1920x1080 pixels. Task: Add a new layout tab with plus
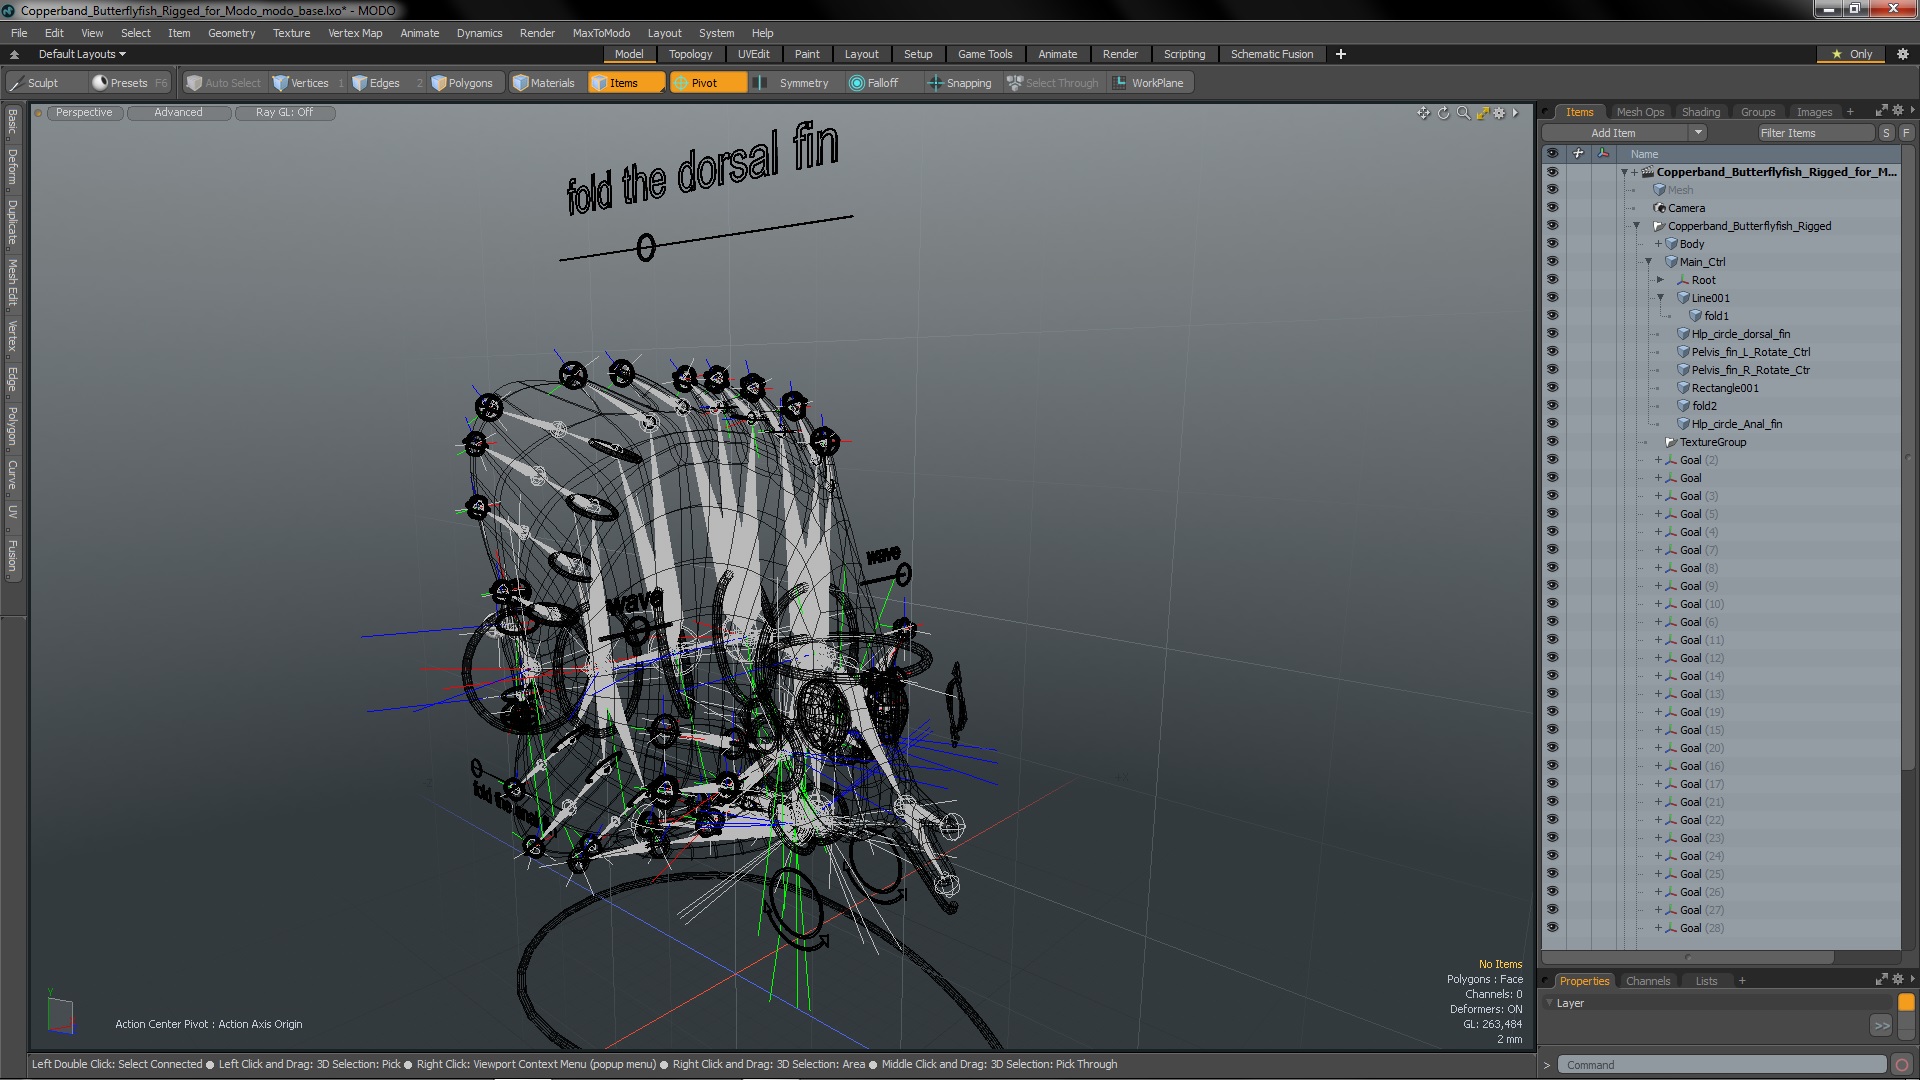[x=1341, y=54]
